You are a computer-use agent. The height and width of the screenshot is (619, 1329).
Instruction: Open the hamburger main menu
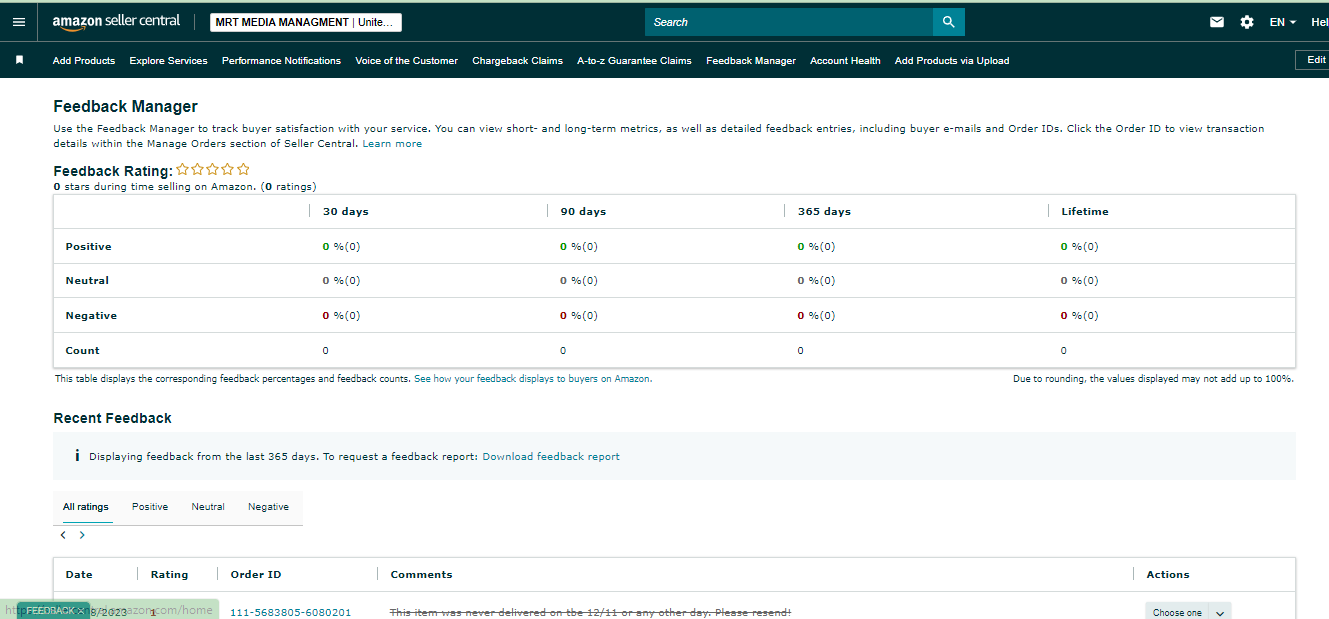19,22
